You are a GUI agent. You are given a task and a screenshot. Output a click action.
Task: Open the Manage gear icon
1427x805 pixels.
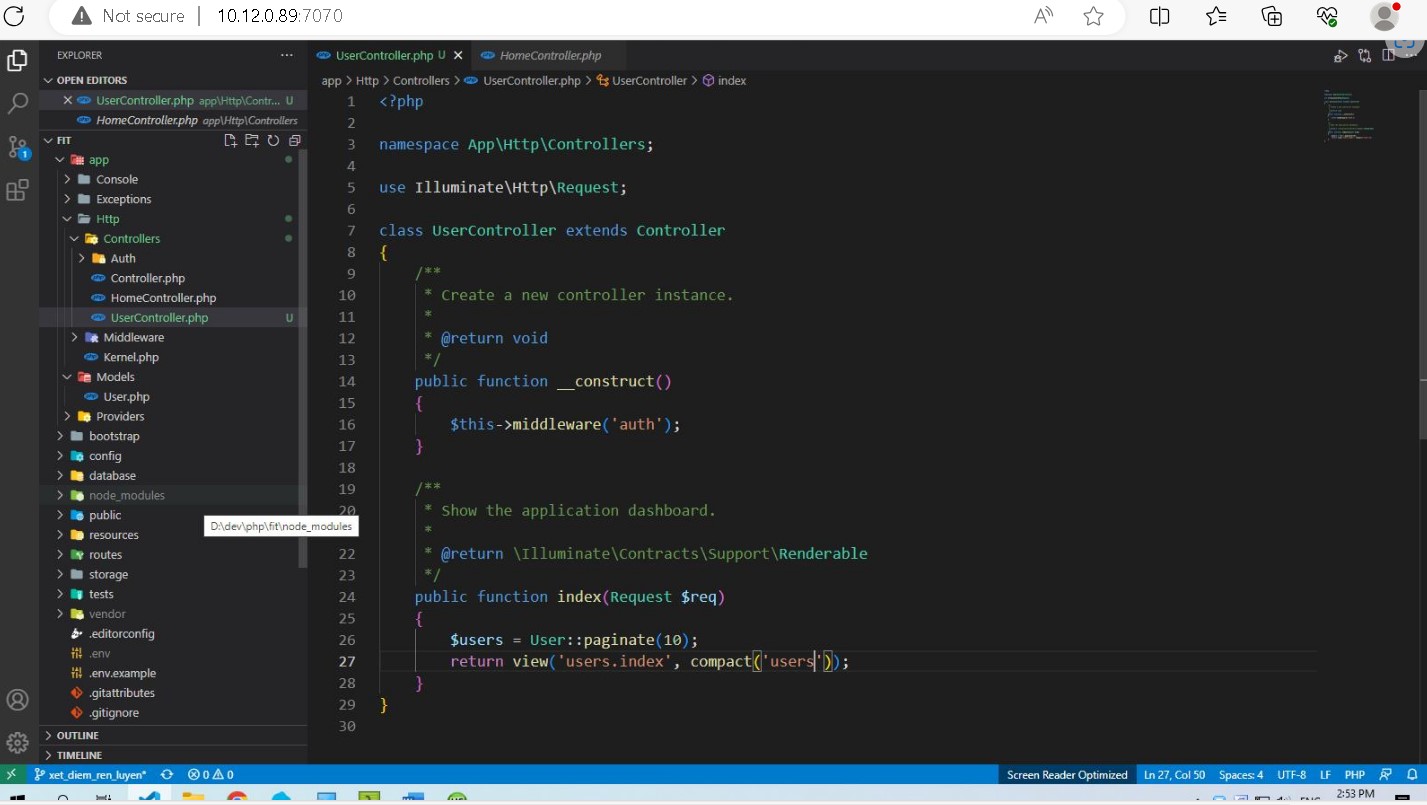pyautogui.click(x=17, y=742)
